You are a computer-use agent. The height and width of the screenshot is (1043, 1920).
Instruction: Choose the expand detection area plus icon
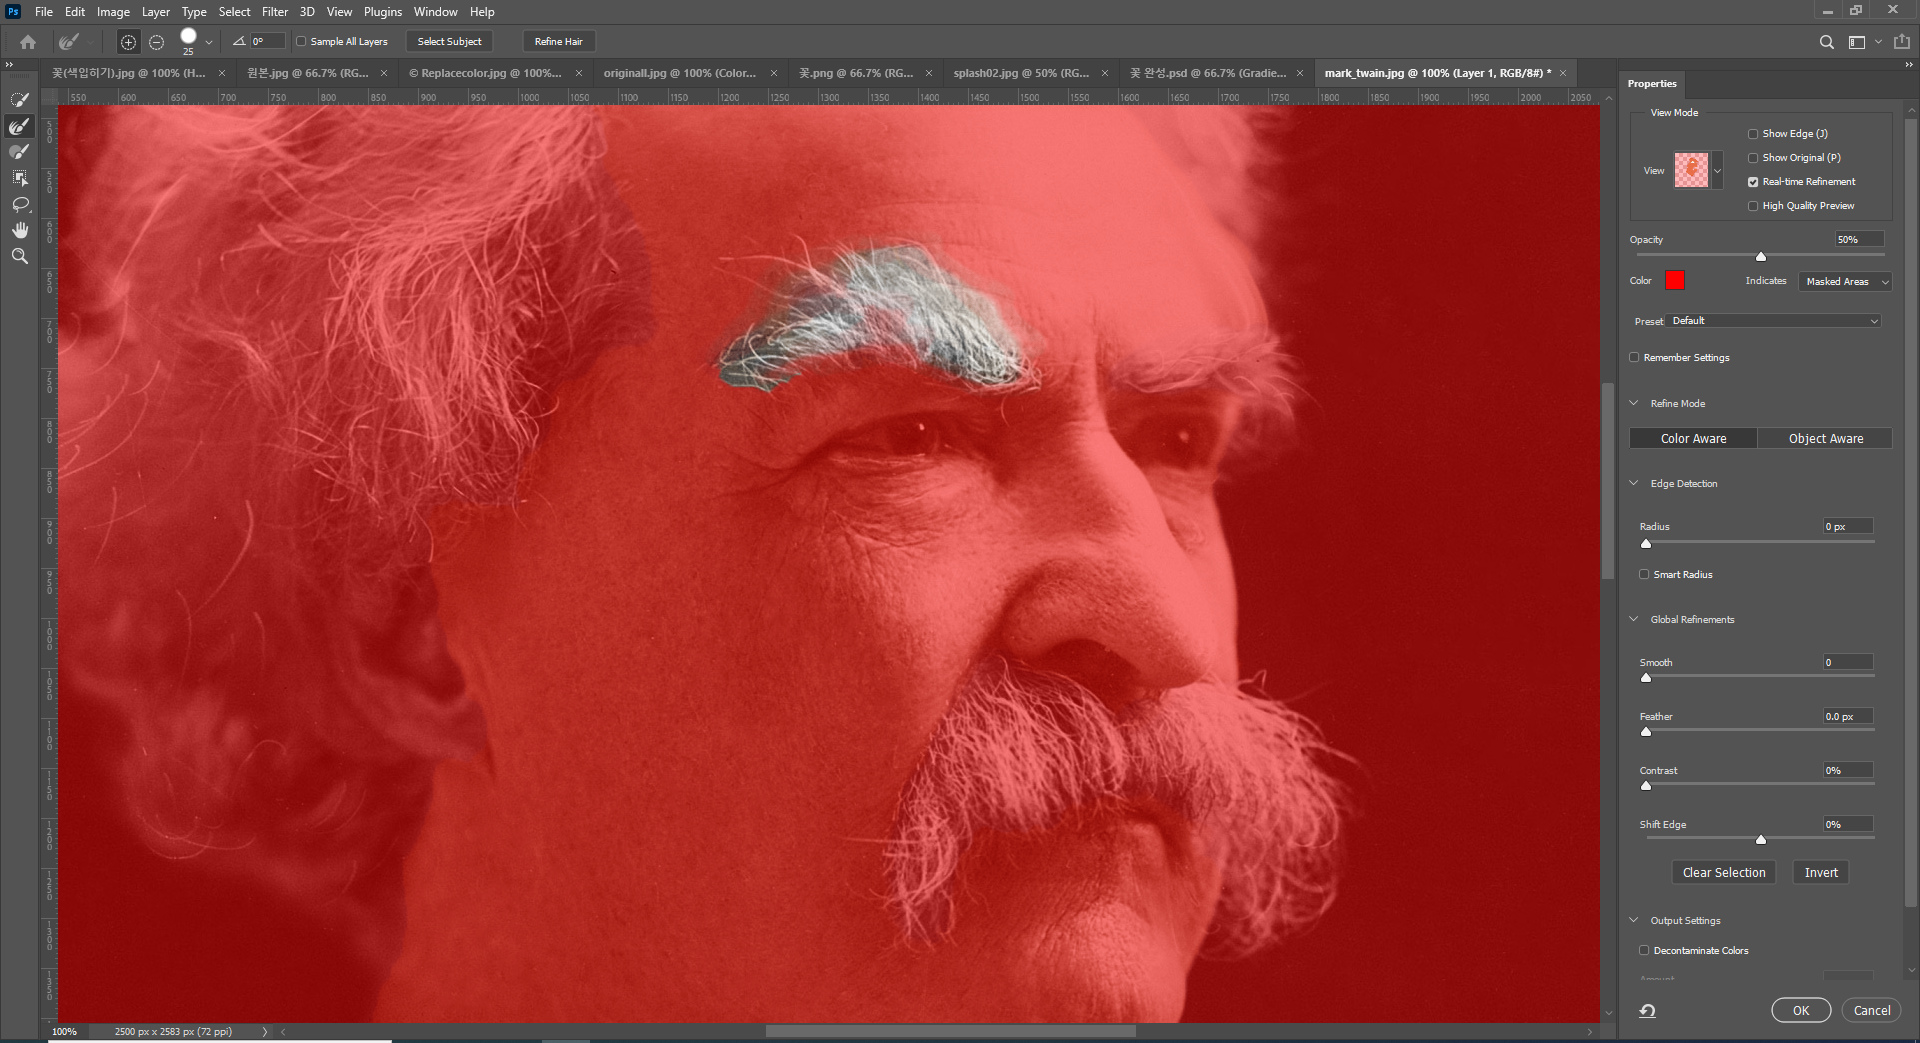click(x=128, y=42)
